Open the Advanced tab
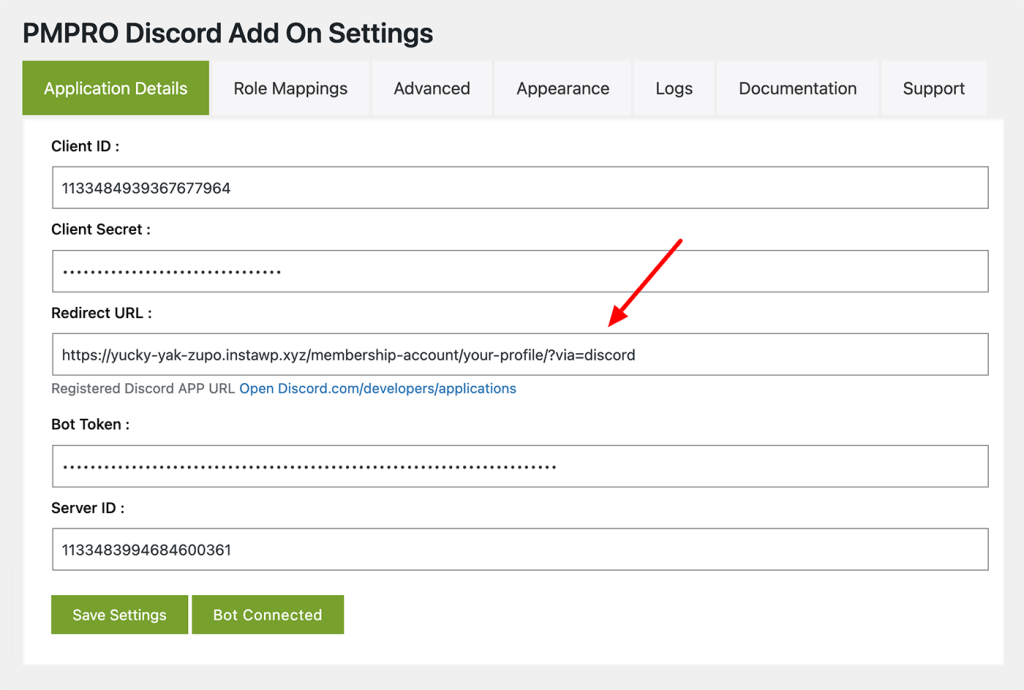Viewport: 1024px width, 690px height. pos(432,88)
